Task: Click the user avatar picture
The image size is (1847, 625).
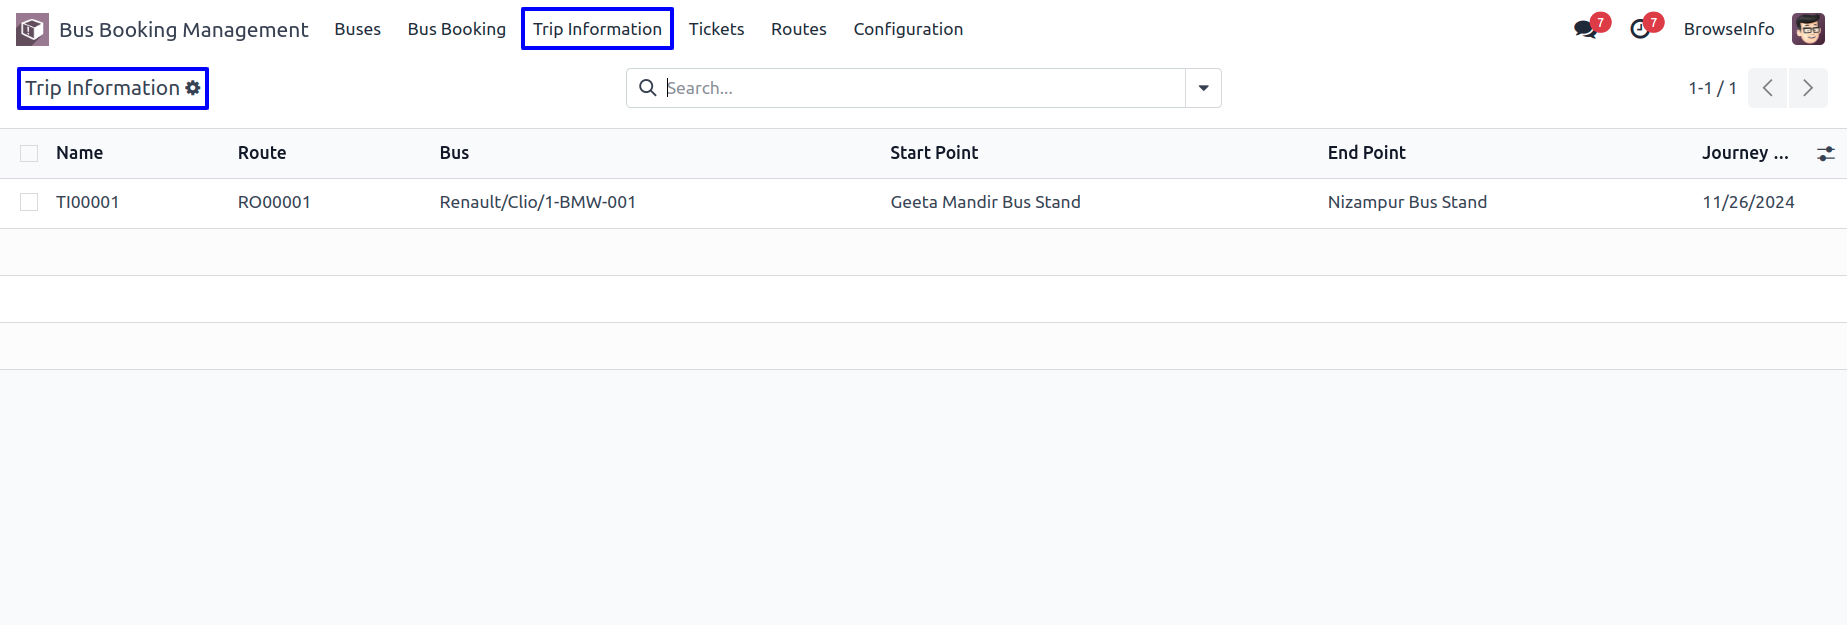Action: [x=1808, y=29]
